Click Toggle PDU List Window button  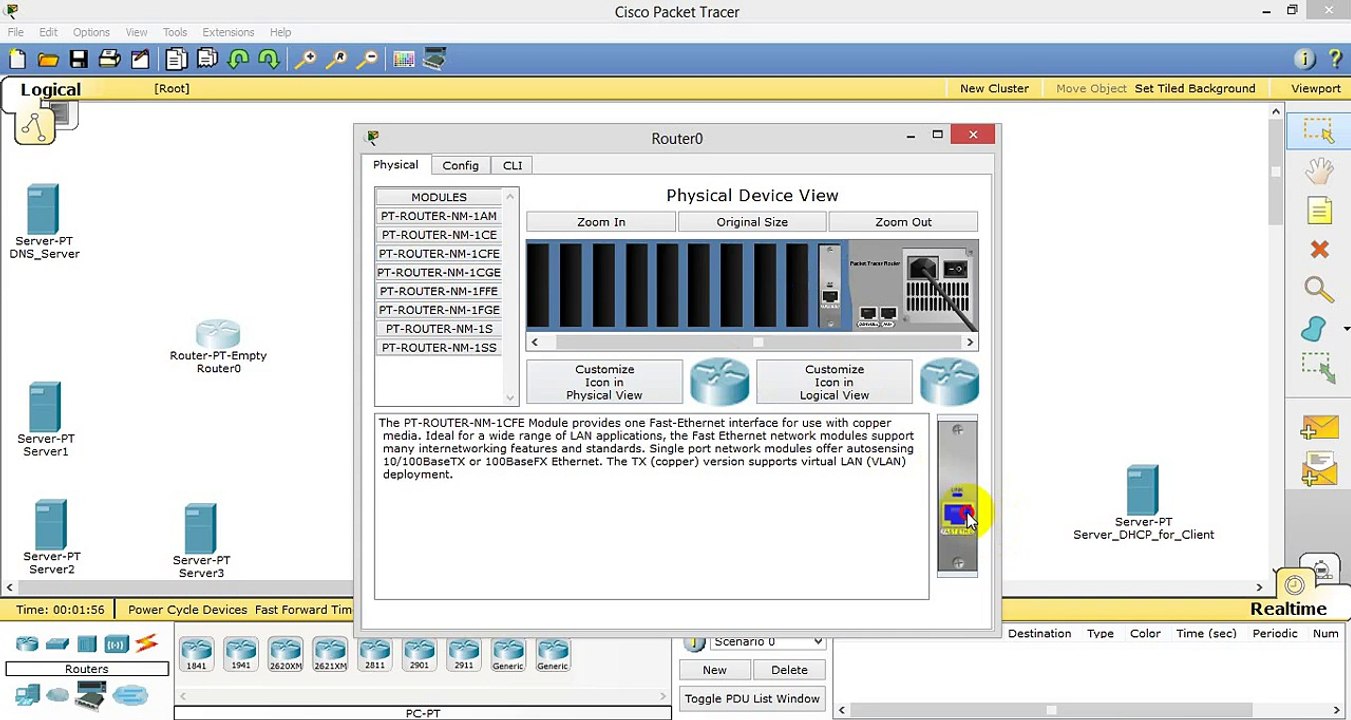coord(752,698)
